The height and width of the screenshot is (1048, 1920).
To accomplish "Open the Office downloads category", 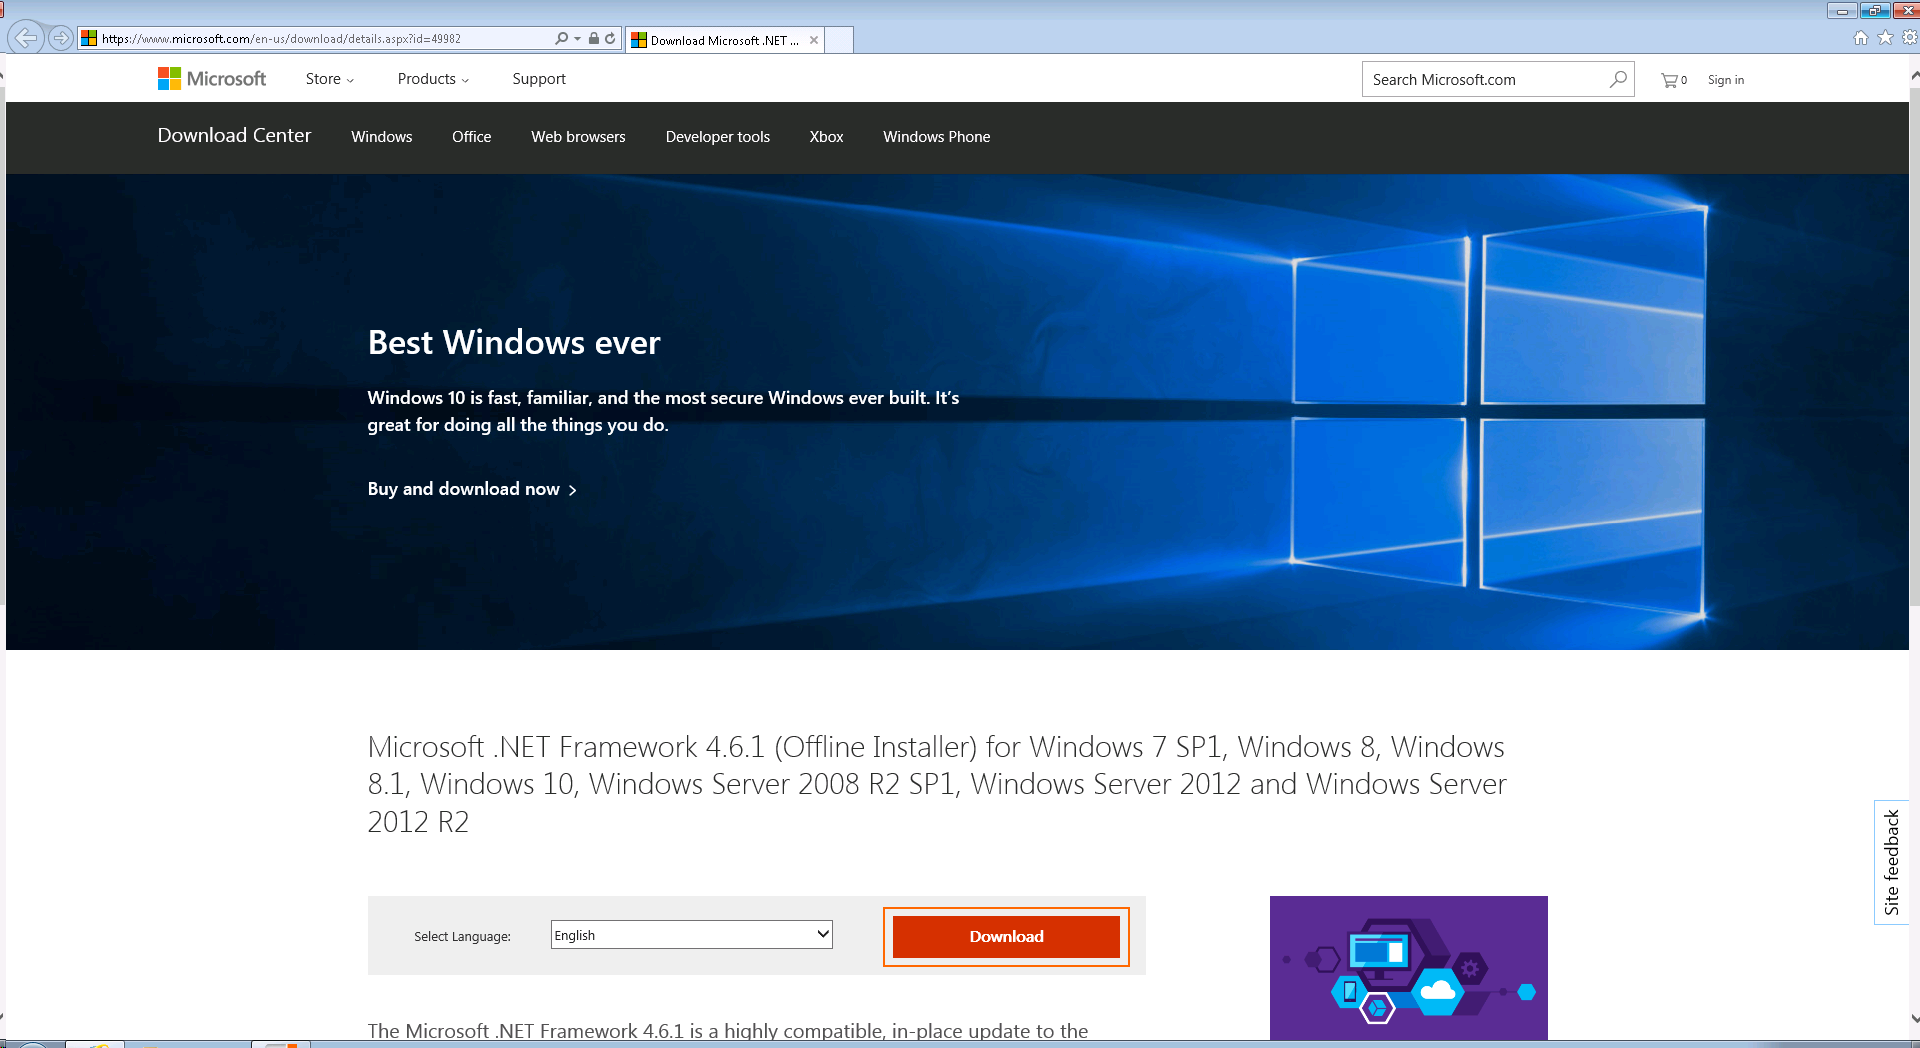I will click(472, 137).
